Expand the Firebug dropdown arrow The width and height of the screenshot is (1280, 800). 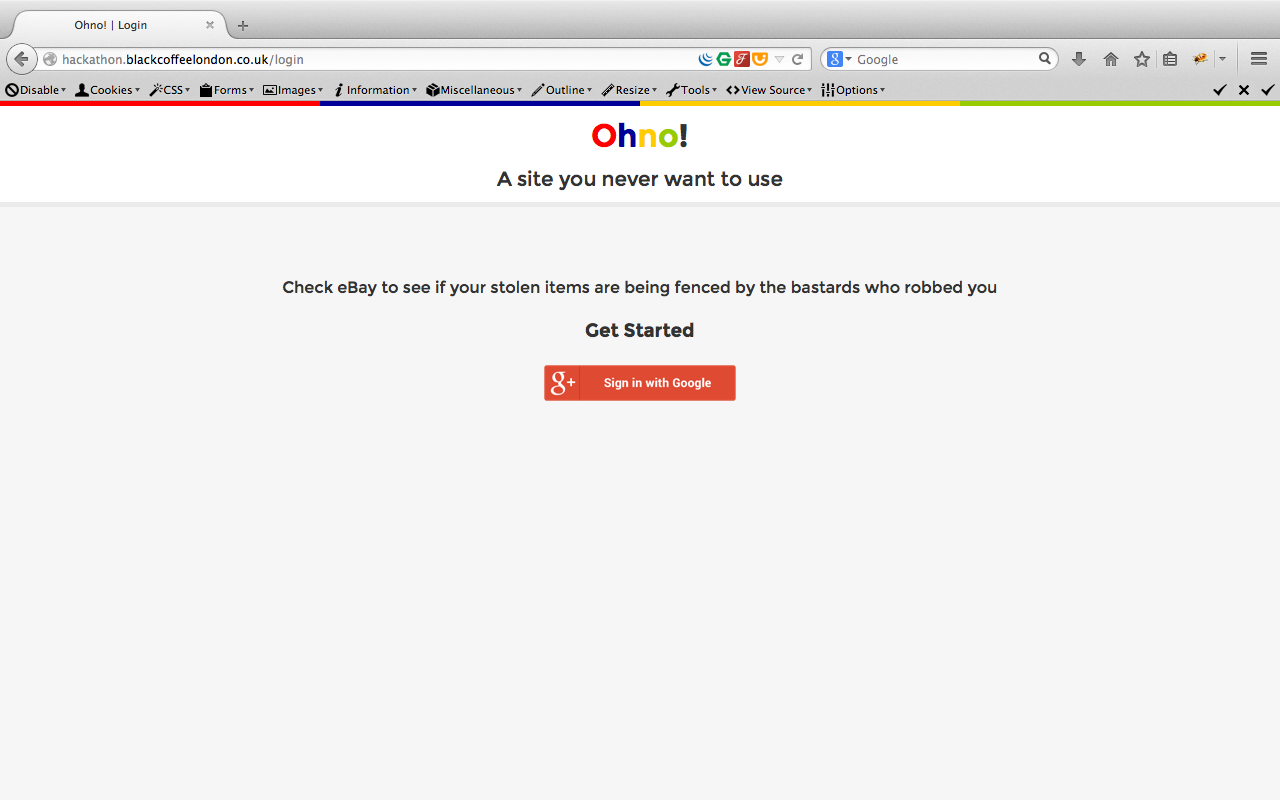[1222, 60]
